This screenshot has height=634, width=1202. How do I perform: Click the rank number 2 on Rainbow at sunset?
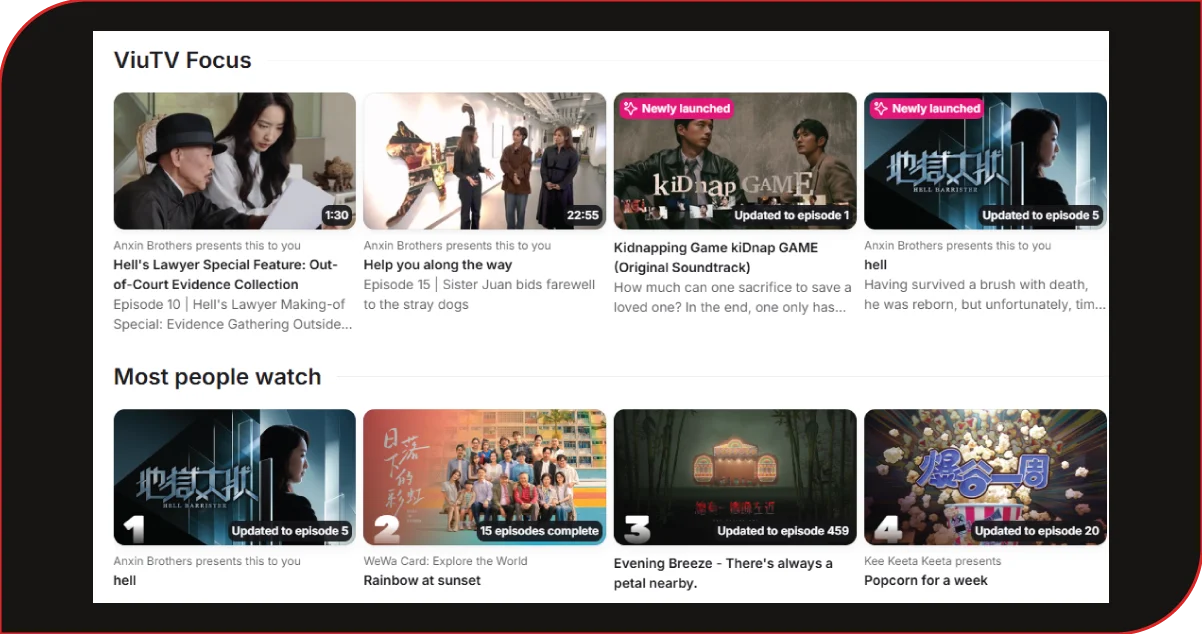[x=386, y=528]
